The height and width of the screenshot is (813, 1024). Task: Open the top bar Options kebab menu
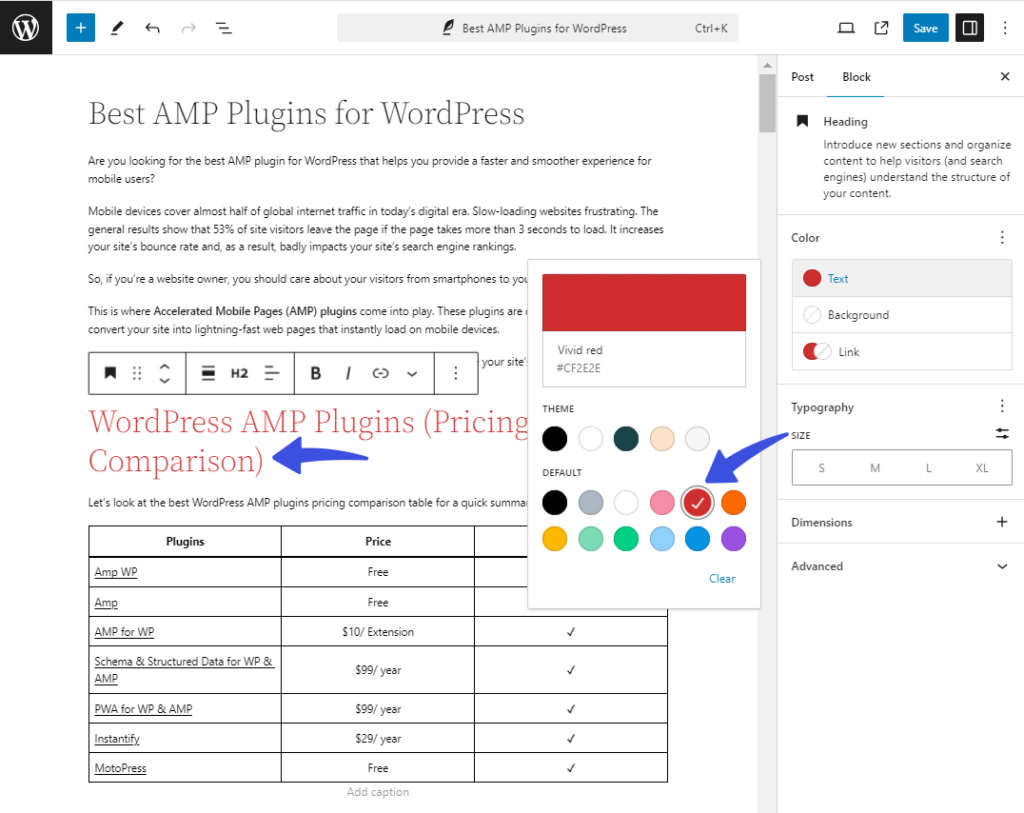click(1005, 28)
